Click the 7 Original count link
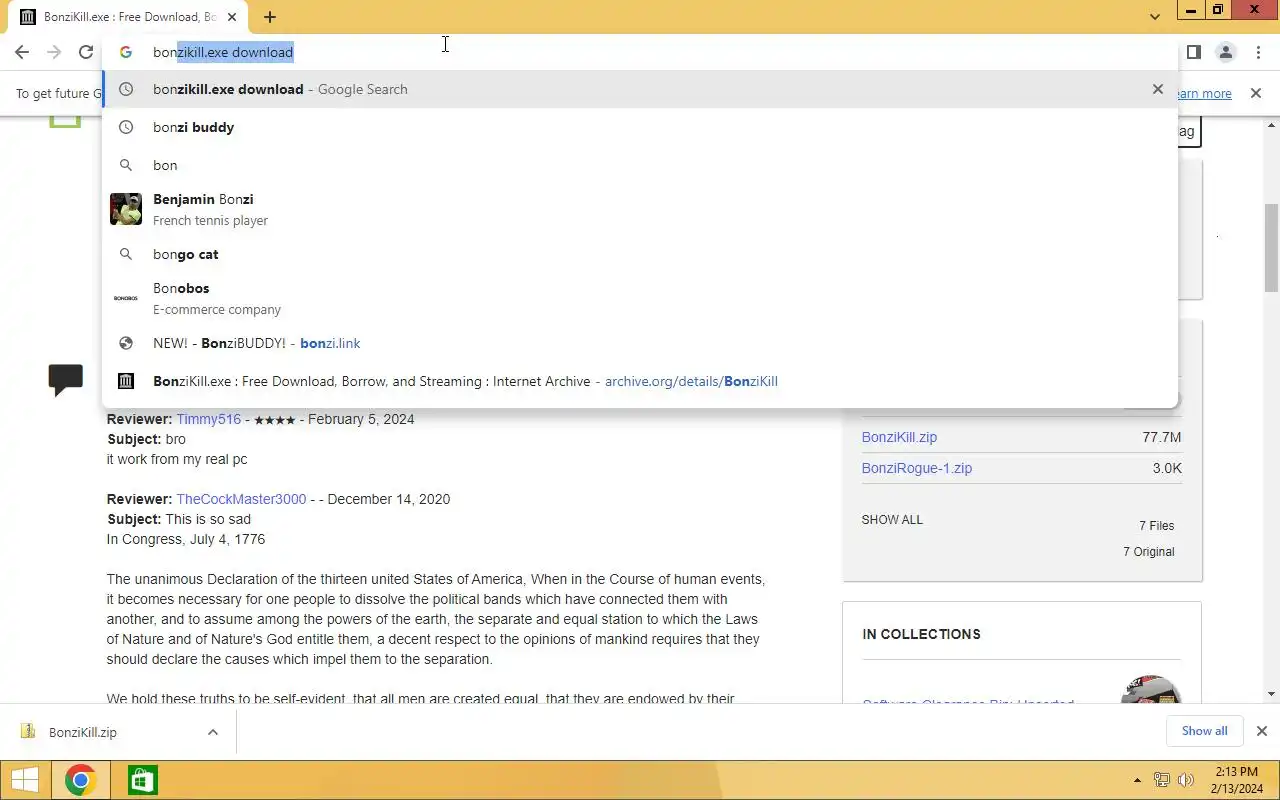The image size is (1280, 800). pyautogui.click(x=1149, y=552)
